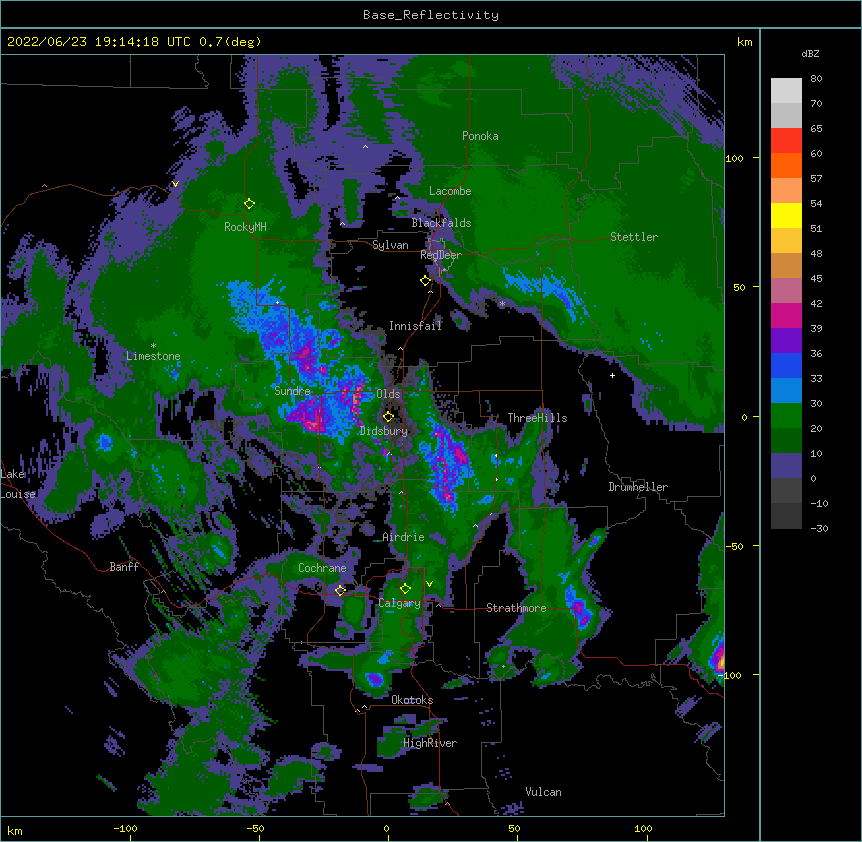Click the white plus marker west of Drumheller area

point(612,375)
